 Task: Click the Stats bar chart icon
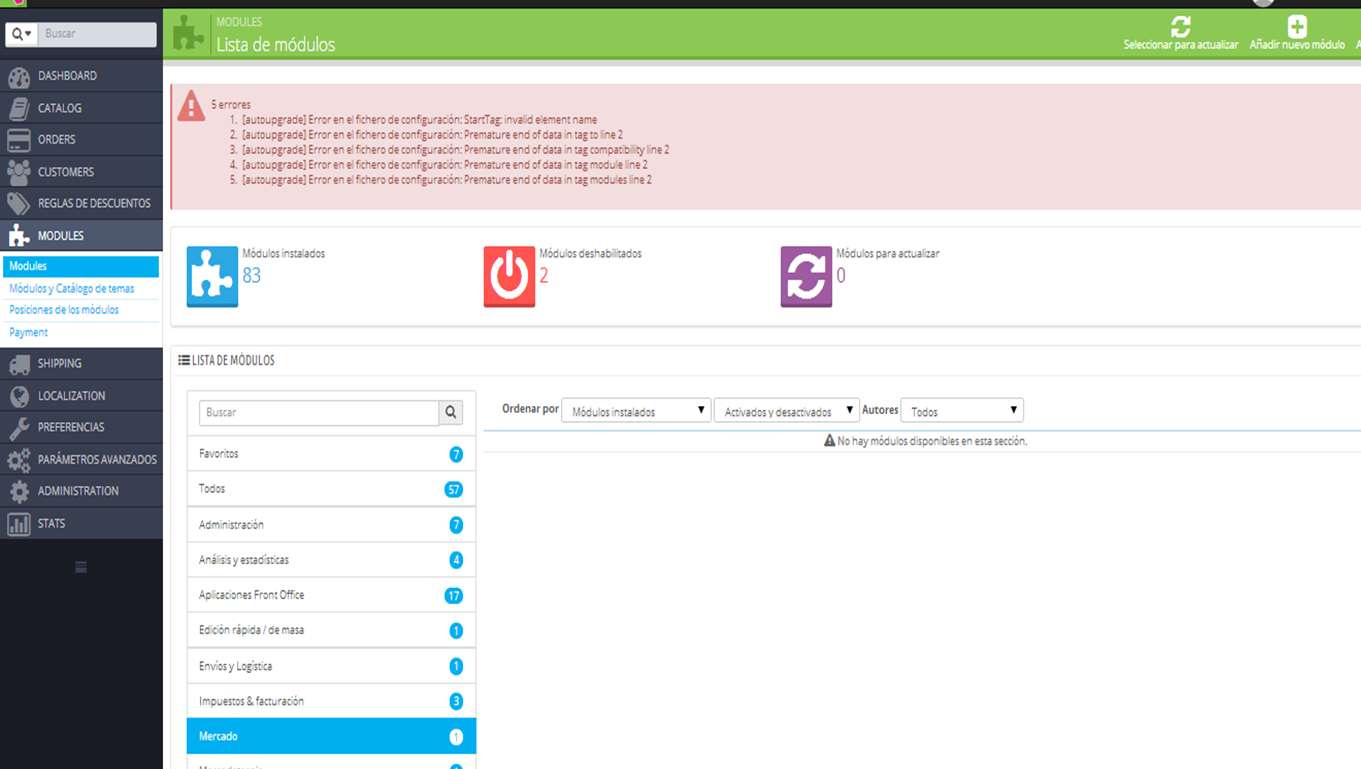(x=19, y=524)
